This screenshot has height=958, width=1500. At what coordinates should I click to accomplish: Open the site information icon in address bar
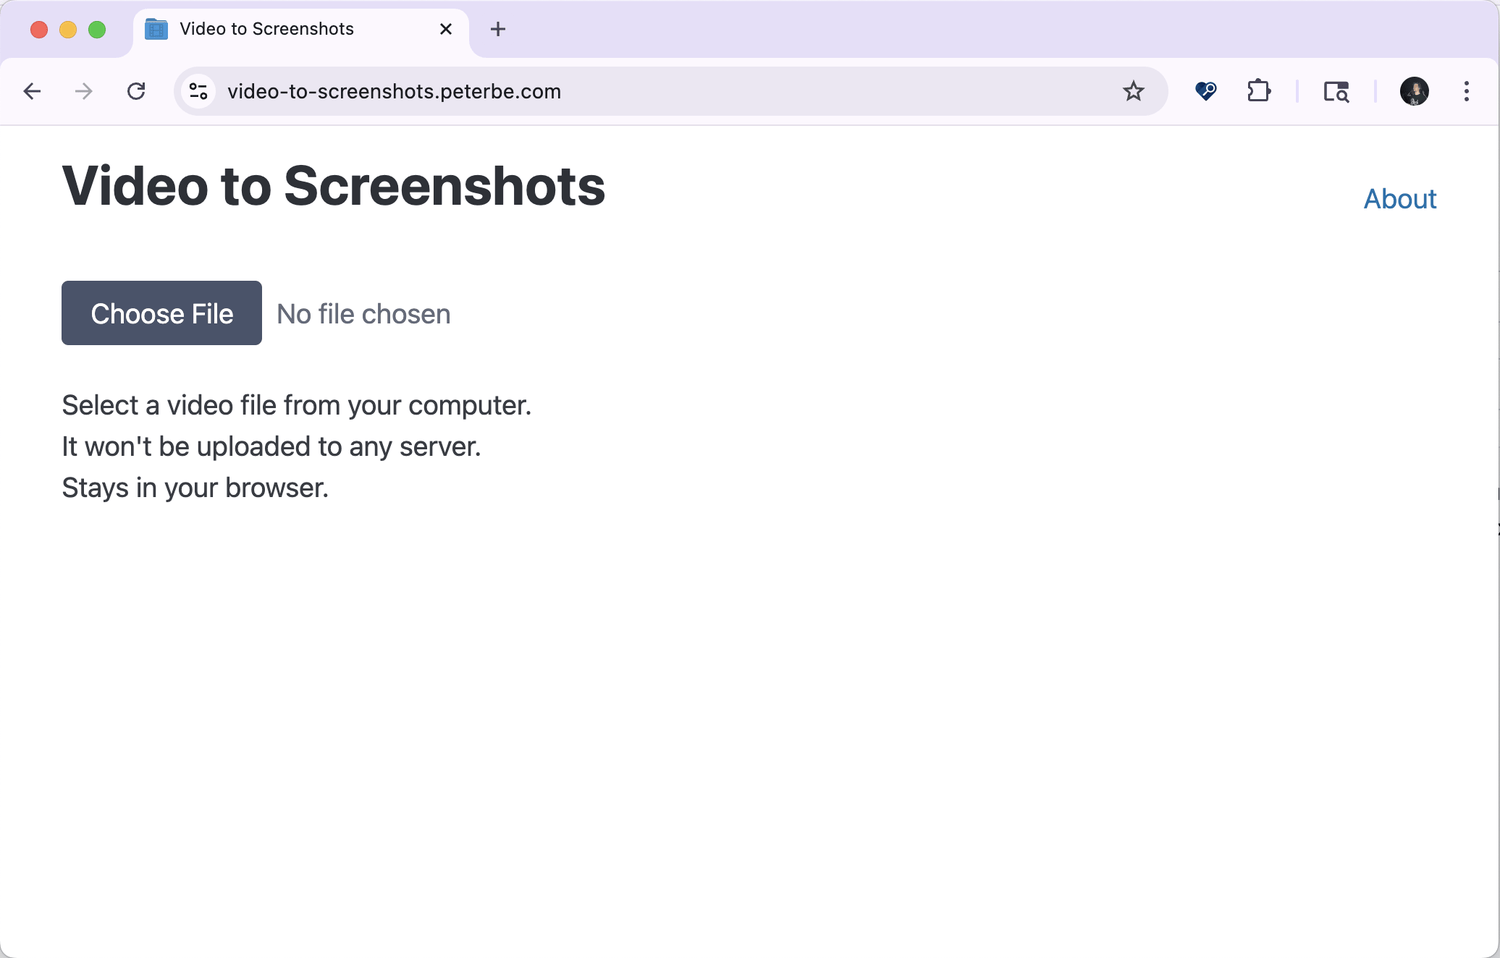click(x=197, y=91)
